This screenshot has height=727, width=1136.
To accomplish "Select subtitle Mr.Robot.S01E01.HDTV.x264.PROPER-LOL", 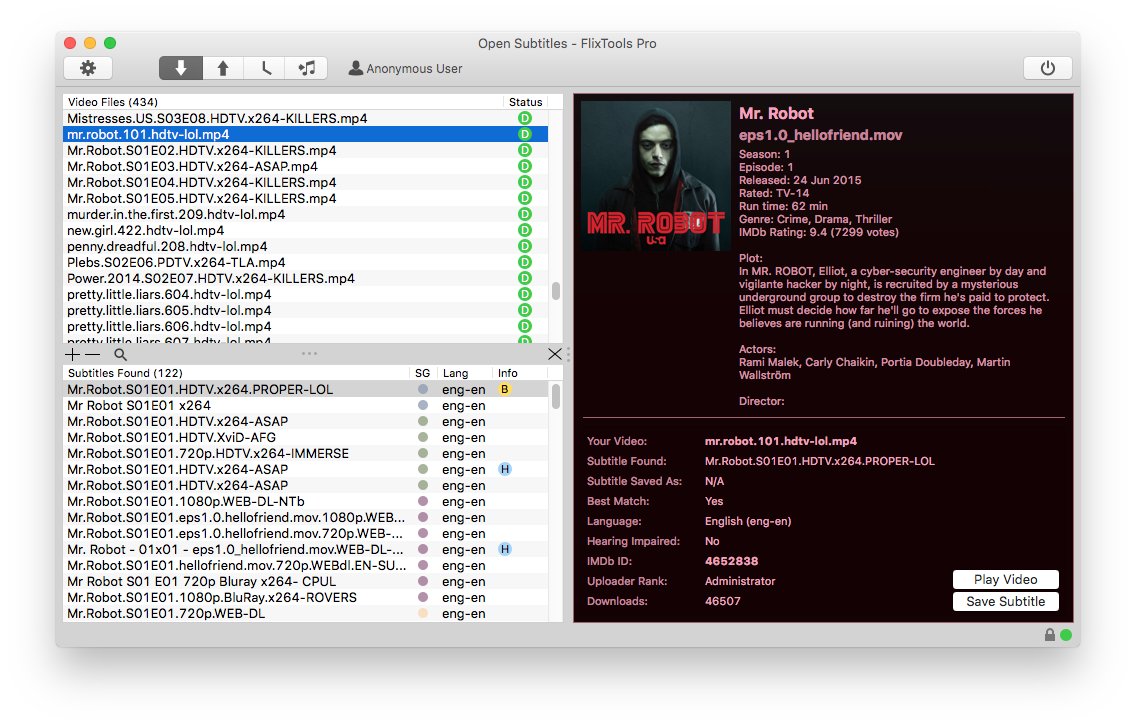I will [305, 389].
